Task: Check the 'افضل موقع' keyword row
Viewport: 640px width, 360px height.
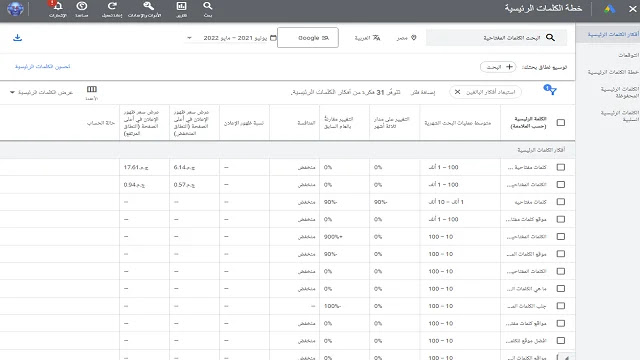Action: pos(561,340)
